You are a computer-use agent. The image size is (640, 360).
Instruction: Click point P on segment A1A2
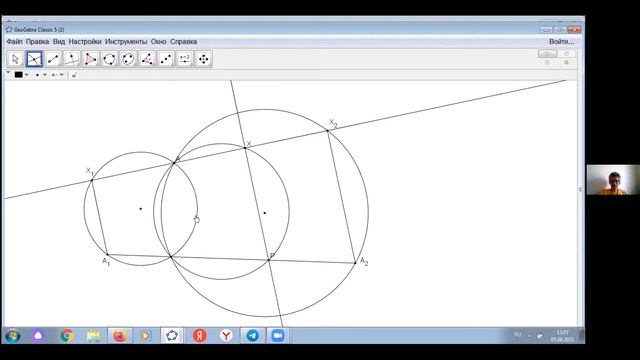click(x=269, y=260)
